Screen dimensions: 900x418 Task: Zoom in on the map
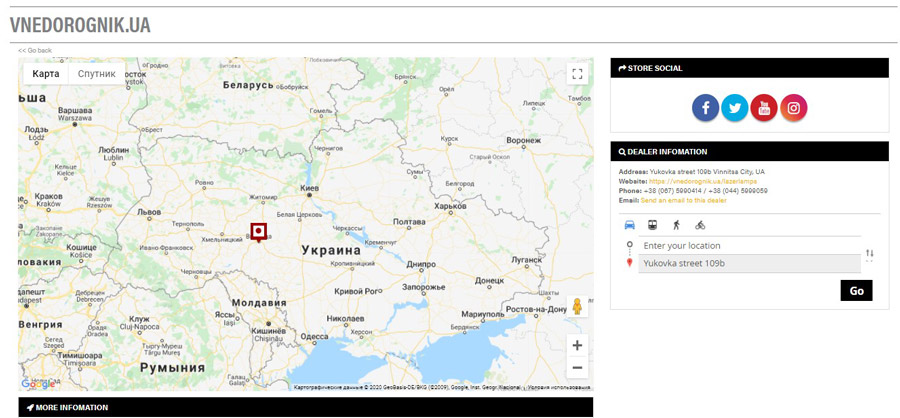click(x=577, y=345)
